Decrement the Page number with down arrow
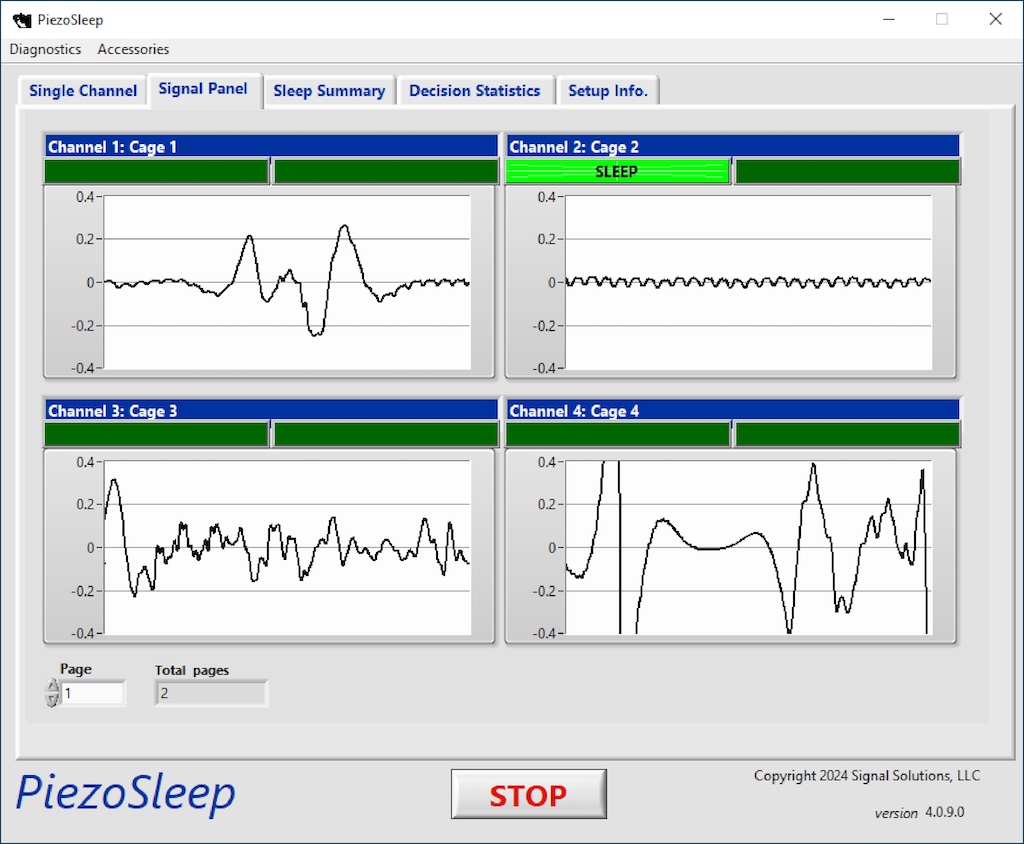 (53, 700)
